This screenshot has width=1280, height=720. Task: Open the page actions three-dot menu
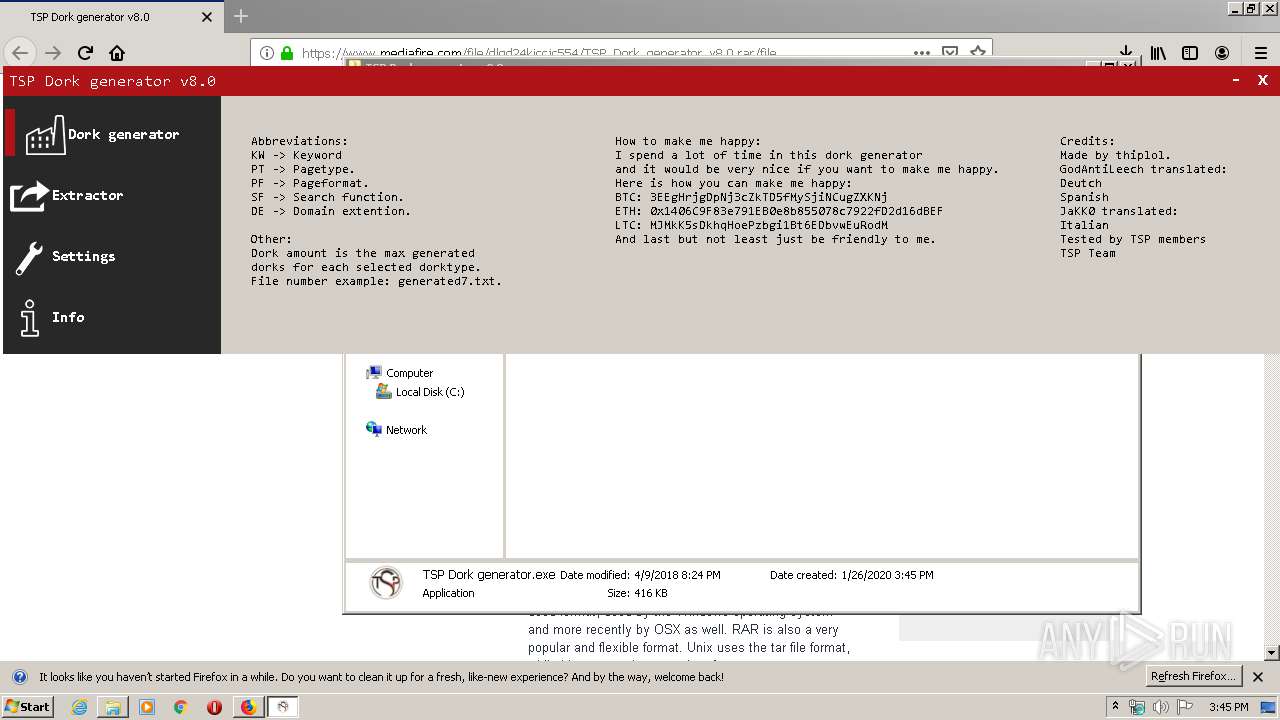click(922, 52)
